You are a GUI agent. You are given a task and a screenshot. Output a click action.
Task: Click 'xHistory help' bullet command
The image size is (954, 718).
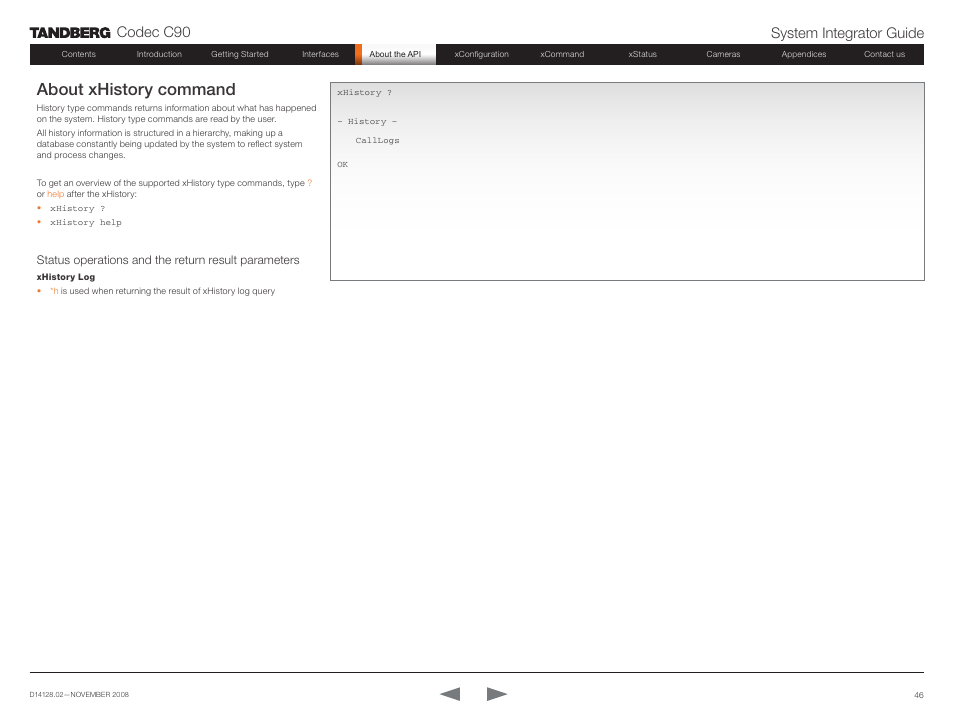[x=85, y=223]
